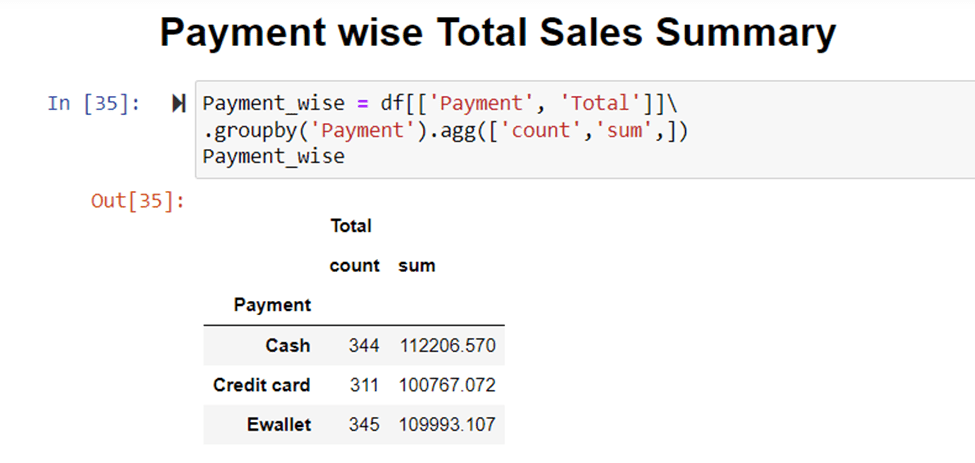Screen dimensions: 975x463
Task: Click the Credit card count value 311
Action: [x=364, y=385]
